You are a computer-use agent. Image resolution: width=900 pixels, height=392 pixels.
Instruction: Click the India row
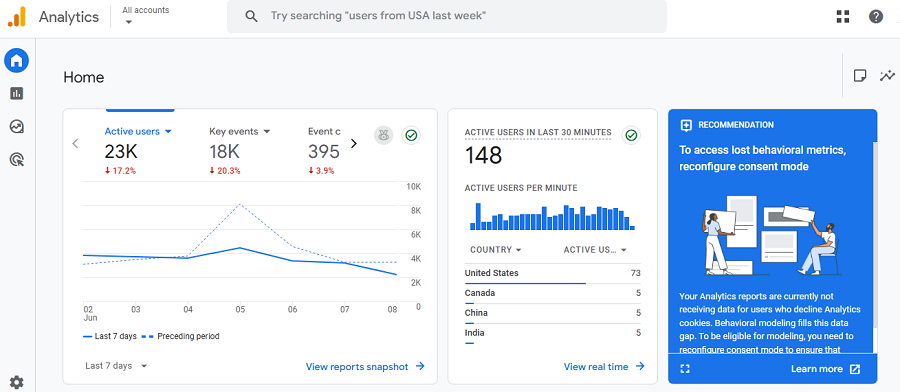pos(553,335)
